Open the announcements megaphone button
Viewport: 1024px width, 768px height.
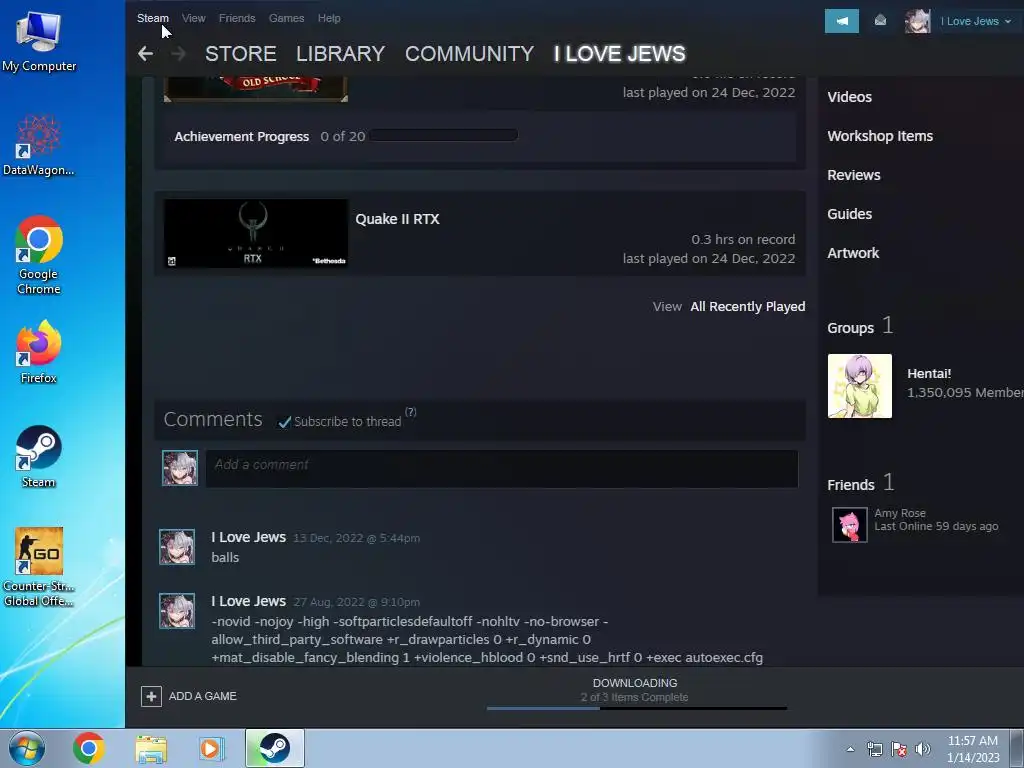pyautogui.click(x=842, y=21)
